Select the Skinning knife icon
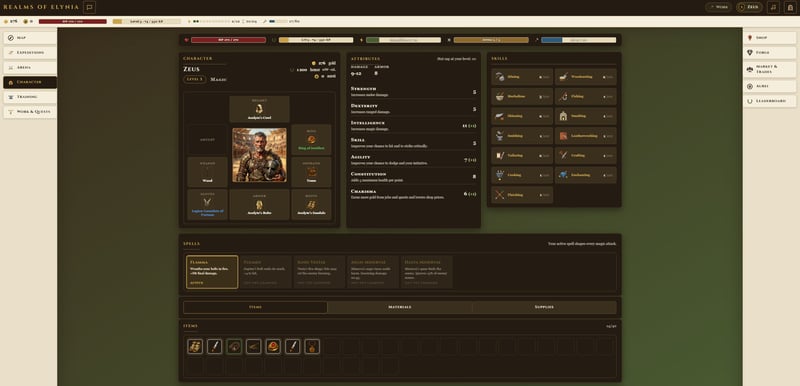The width and height of the screenshot is (800, 386). point(499,116)
